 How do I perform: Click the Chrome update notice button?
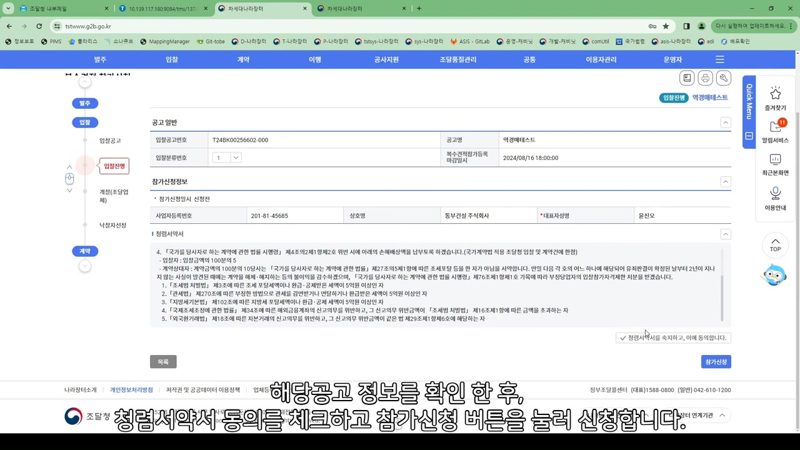pos(752,26)
